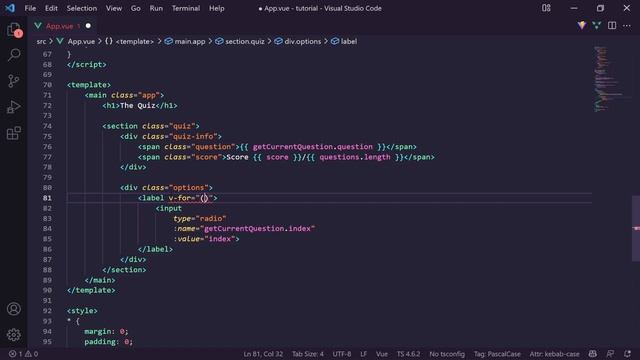The height and width of the screenshot is (360, 640).
Task: Change the Vue language mode
Action: [x=382, y=354]
